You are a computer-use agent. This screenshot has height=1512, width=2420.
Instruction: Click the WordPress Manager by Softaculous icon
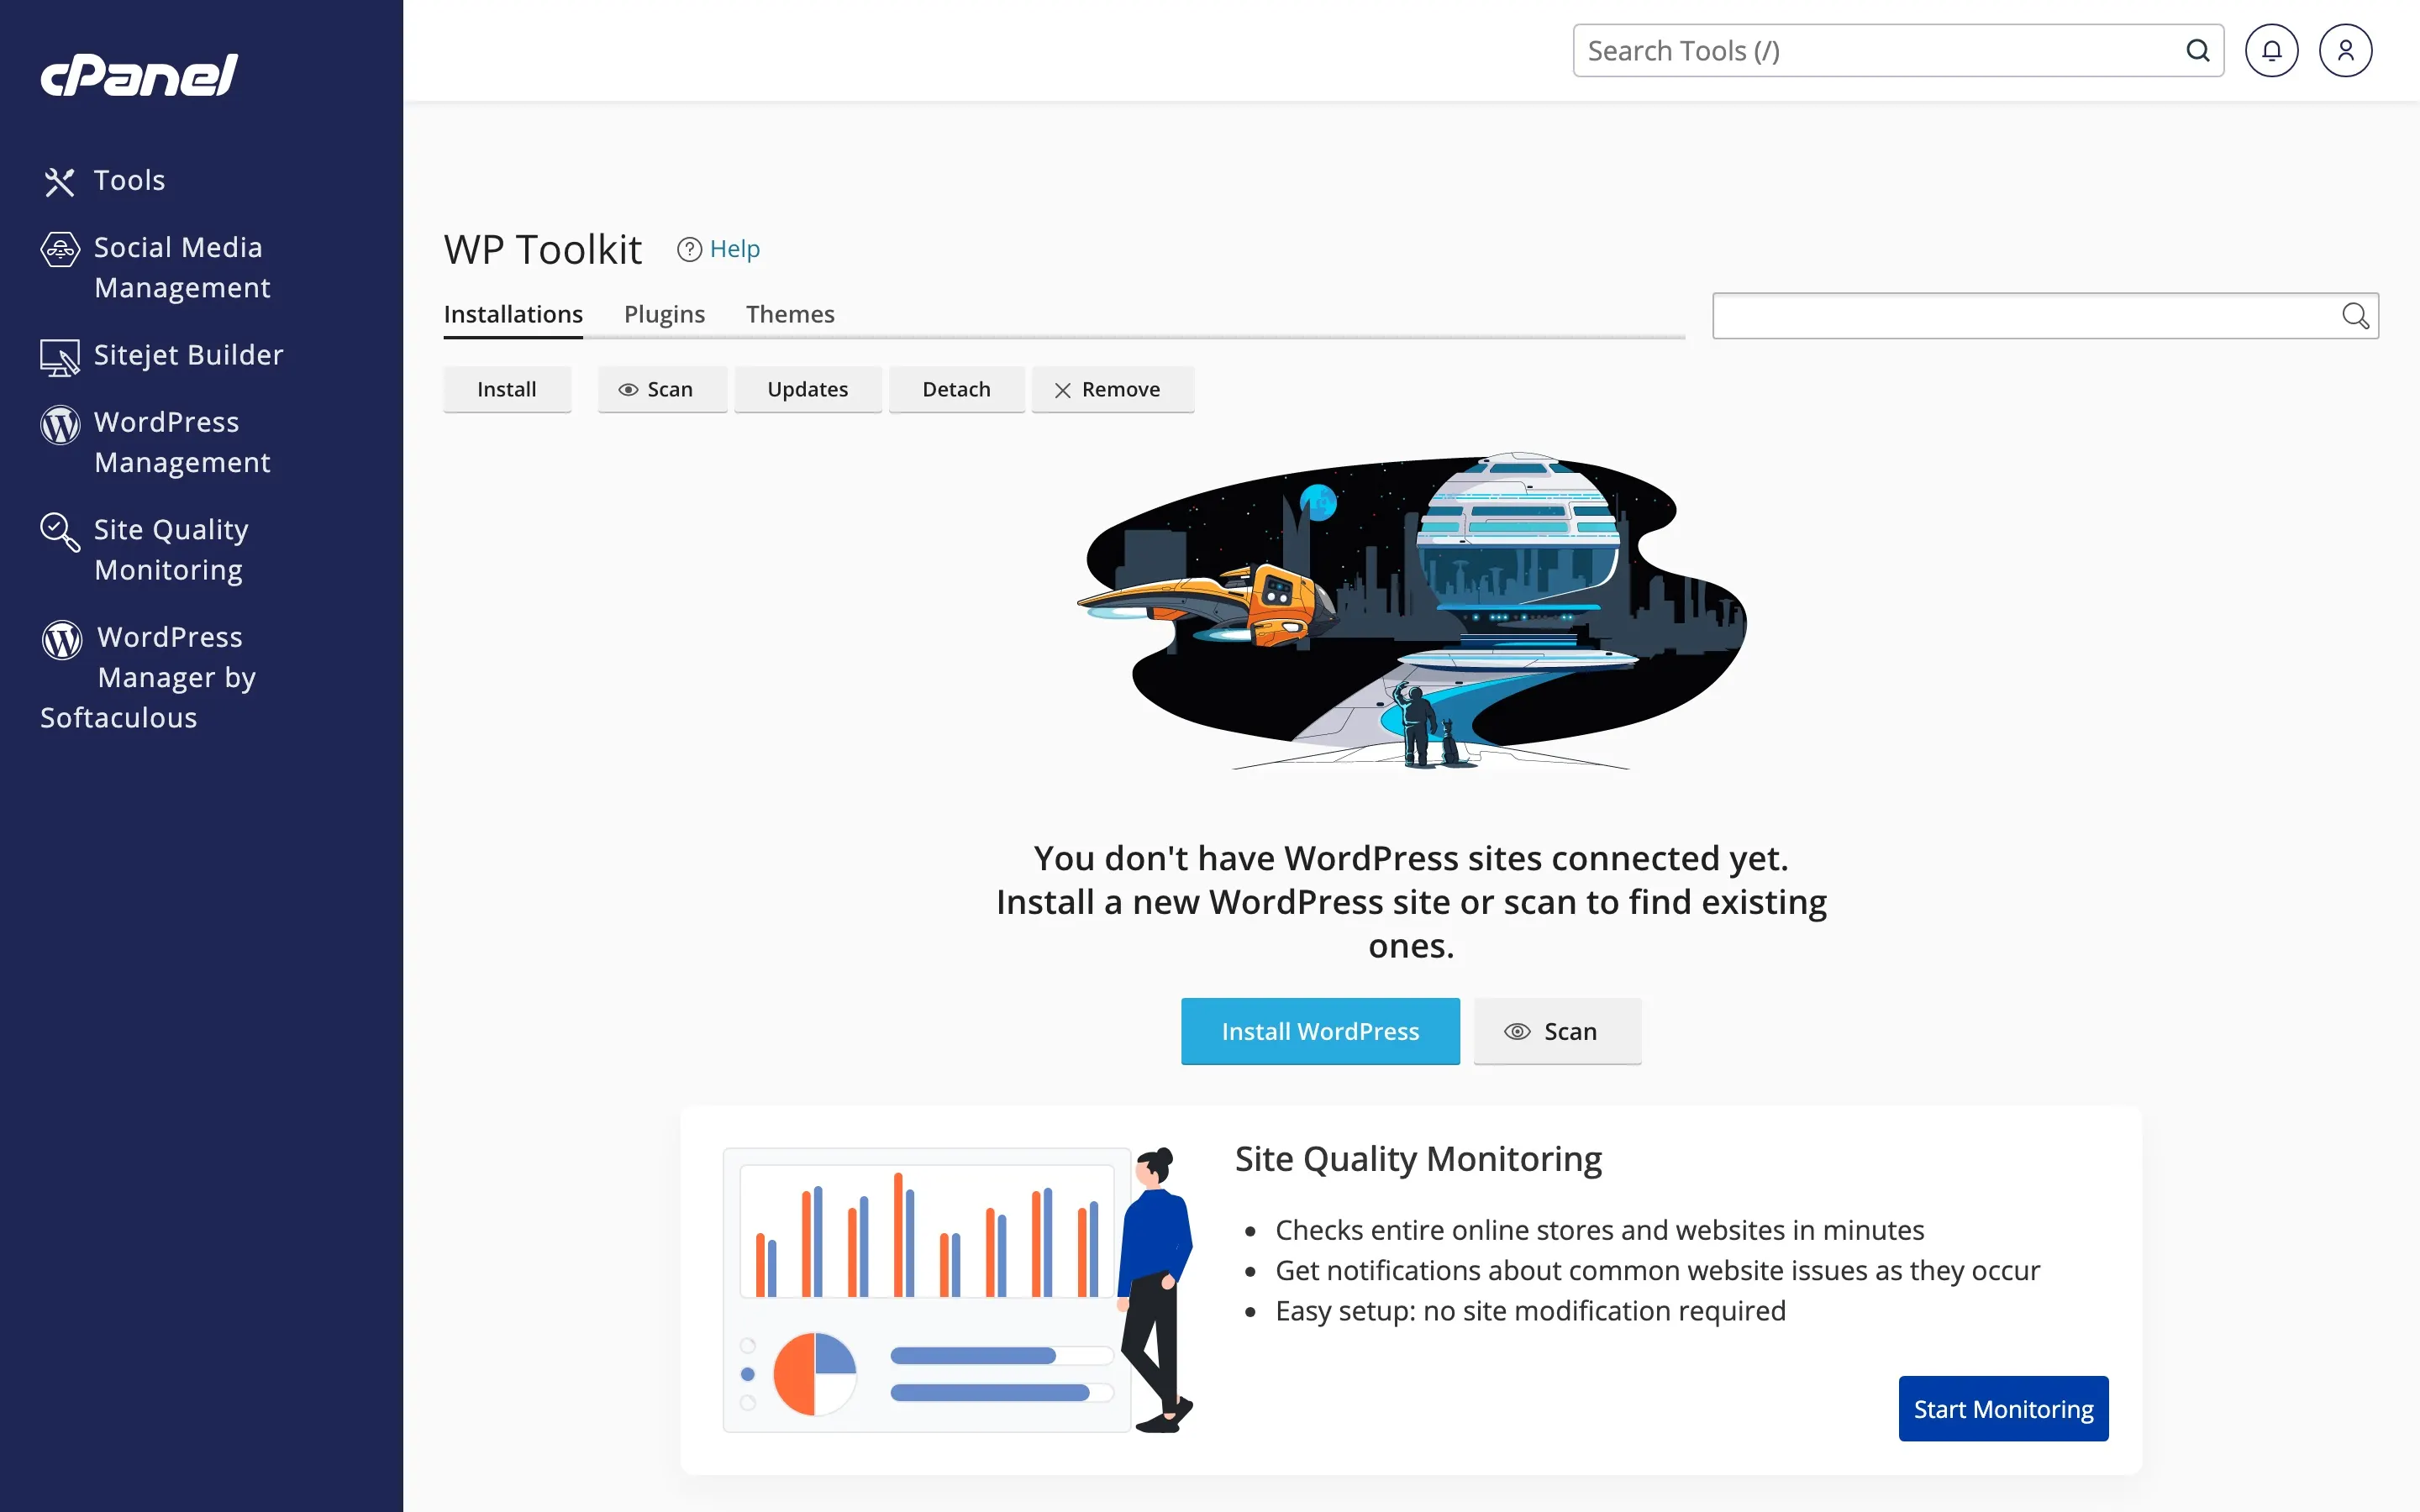point(62,640)
